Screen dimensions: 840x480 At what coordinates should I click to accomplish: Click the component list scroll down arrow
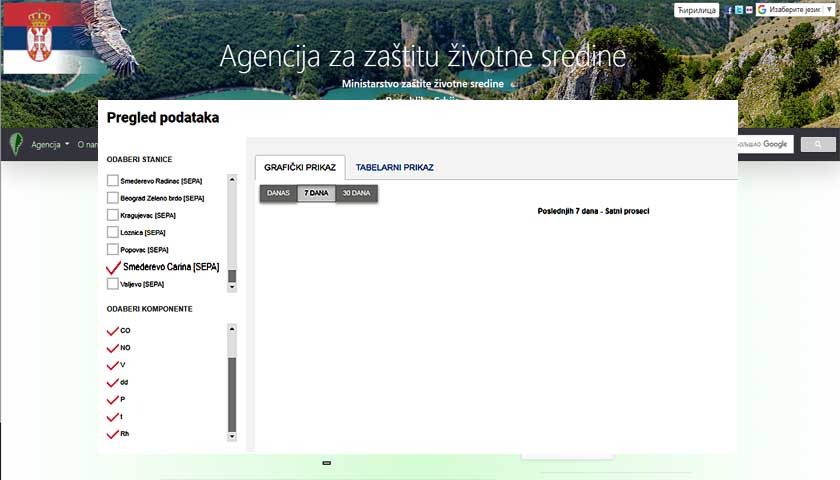(232, 436)
